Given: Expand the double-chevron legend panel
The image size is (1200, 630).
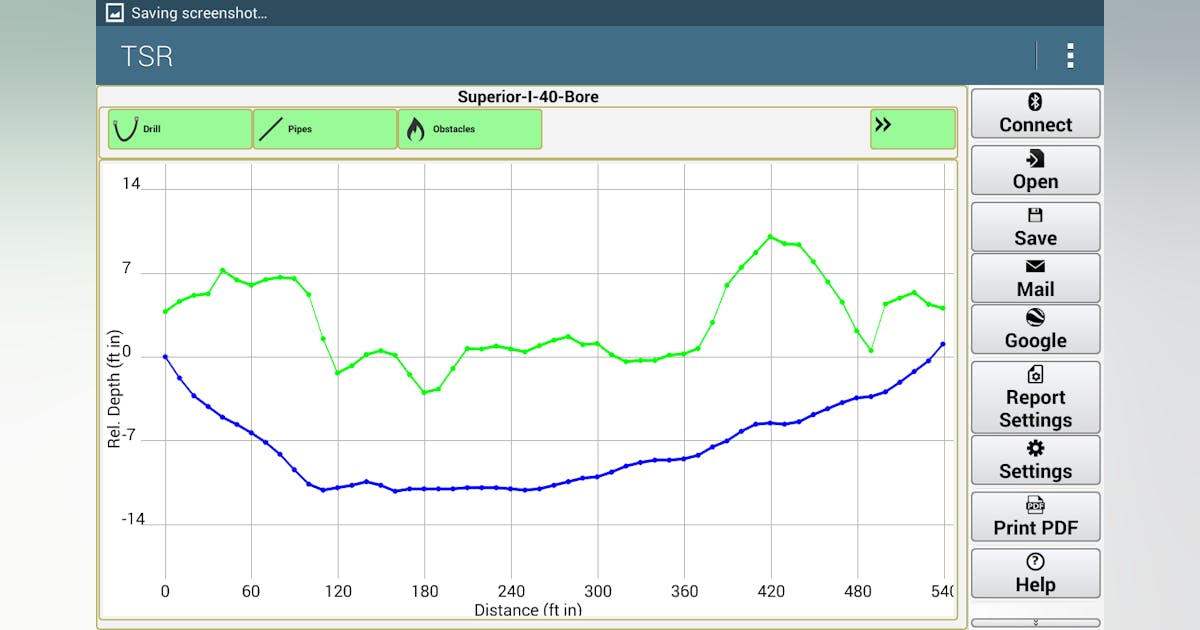Looking at the screenshot, I should (913, 127).
